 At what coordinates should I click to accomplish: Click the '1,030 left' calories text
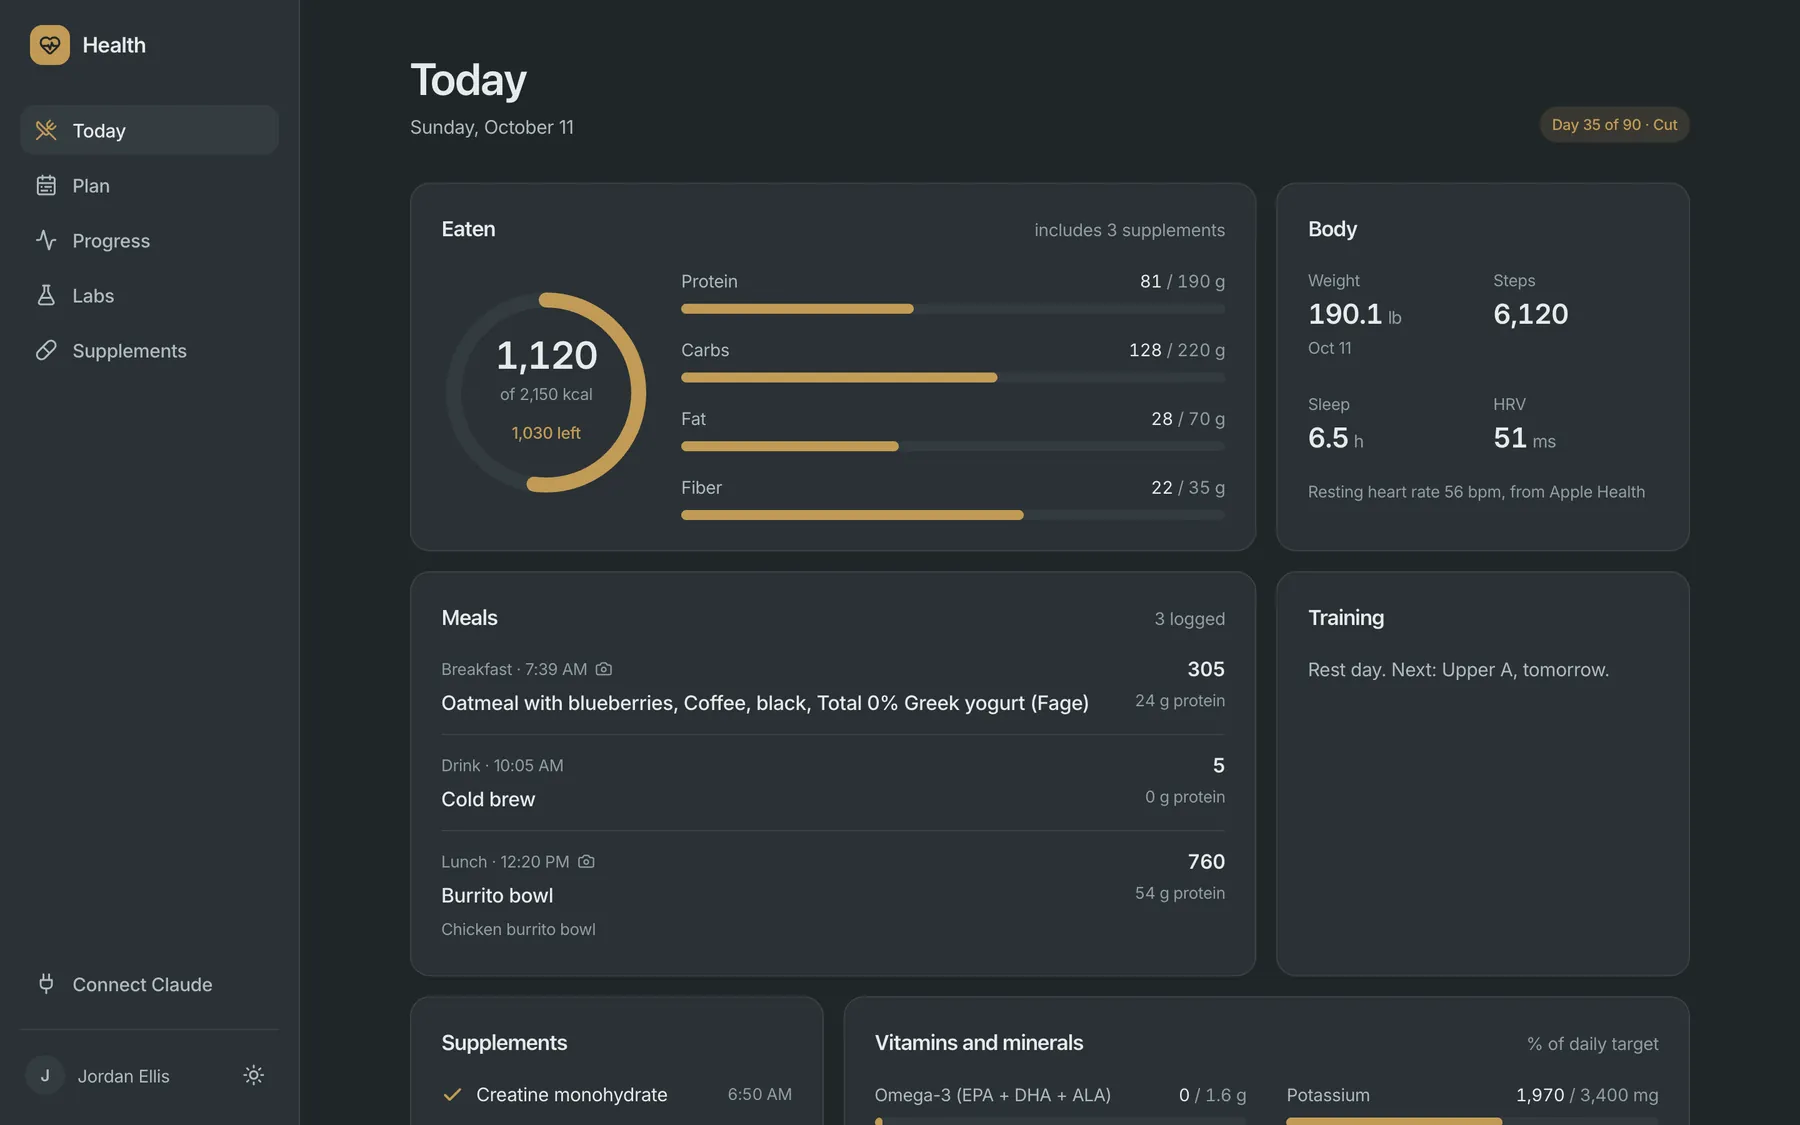pos(546,433)
